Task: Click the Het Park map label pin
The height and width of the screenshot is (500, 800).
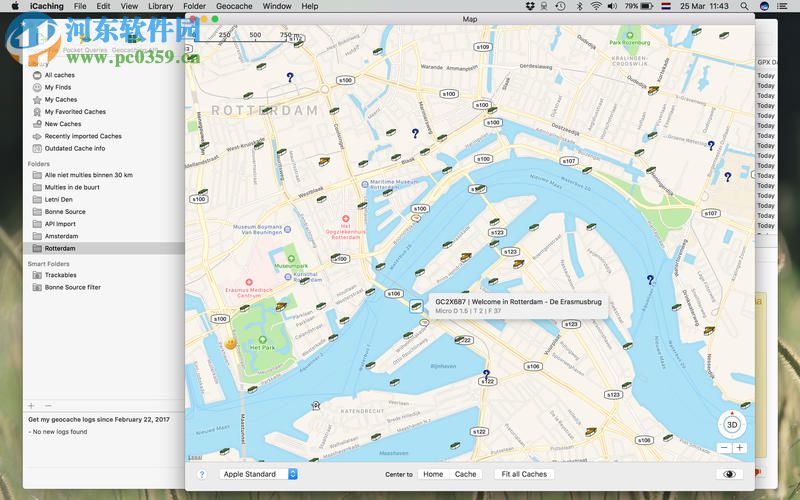Action: click(x=262, y=339)
